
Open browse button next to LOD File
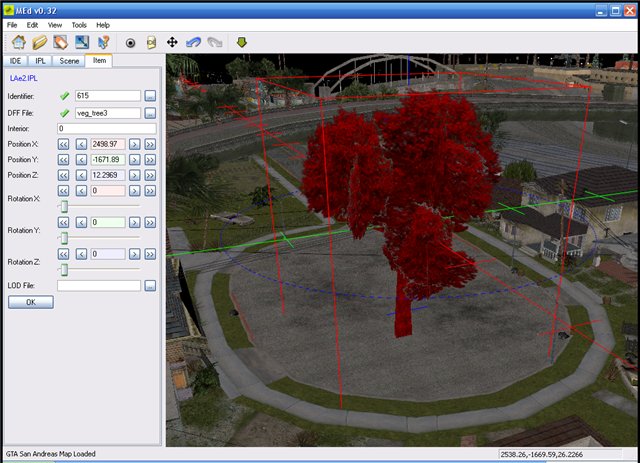[x=150, y=286]
